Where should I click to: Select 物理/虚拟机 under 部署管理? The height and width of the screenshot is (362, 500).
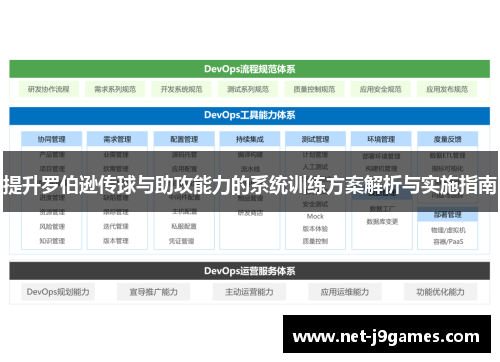click(448, 230)
